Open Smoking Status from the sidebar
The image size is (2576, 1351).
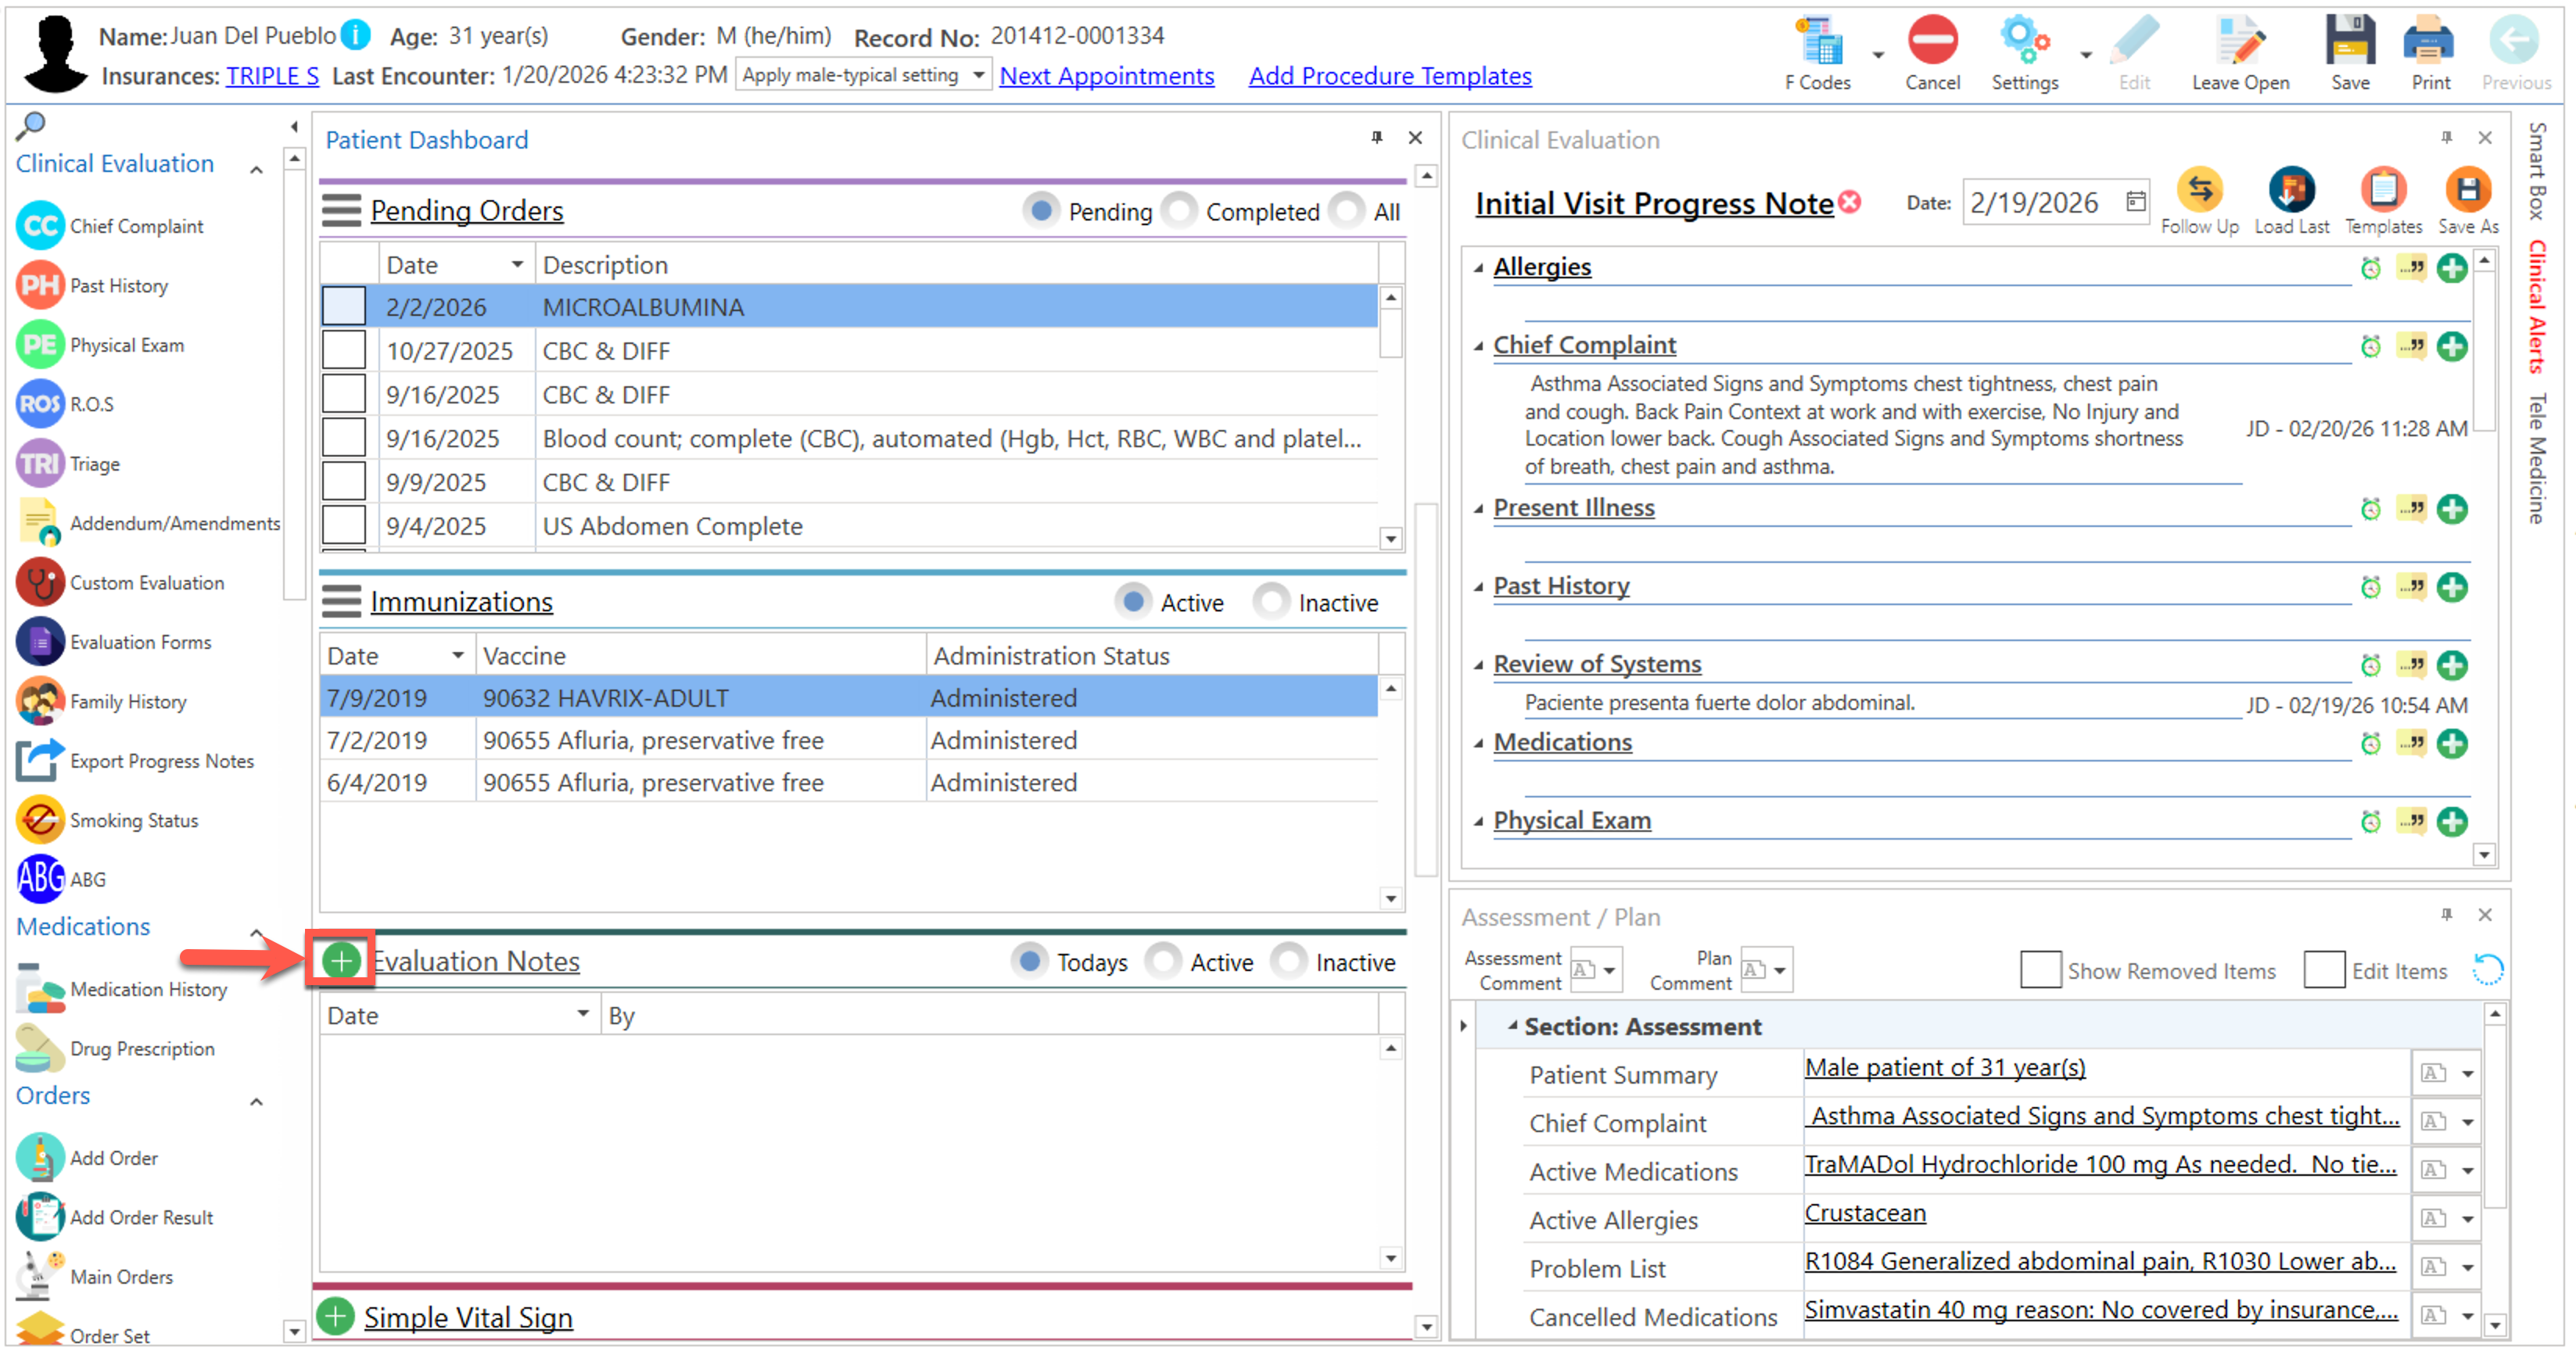coord(40,820)
